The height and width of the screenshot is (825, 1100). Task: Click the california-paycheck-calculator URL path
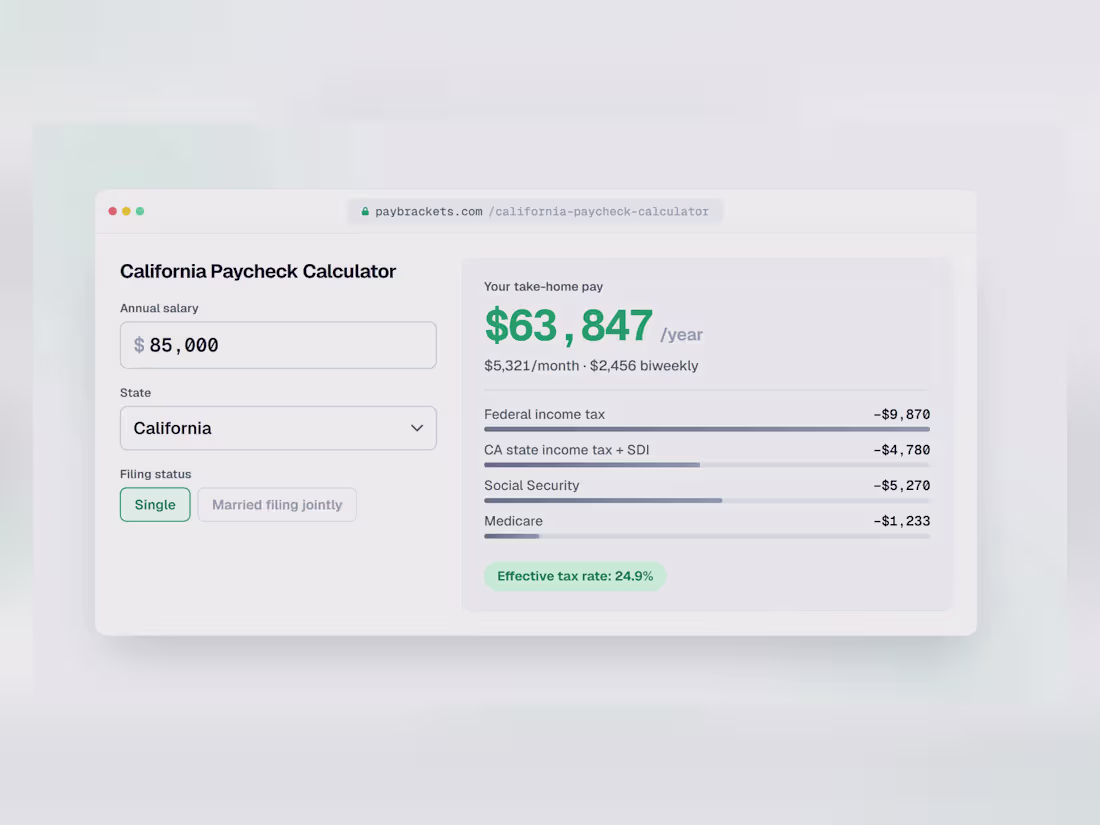[598, 211]
